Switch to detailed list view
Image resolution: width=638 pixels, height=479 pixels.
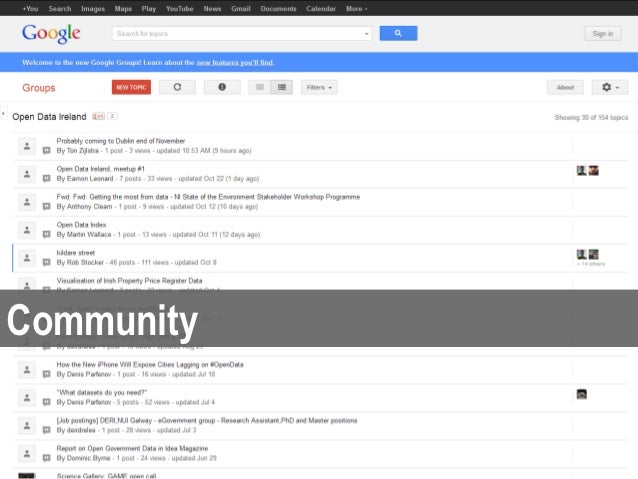pos(282,87)
